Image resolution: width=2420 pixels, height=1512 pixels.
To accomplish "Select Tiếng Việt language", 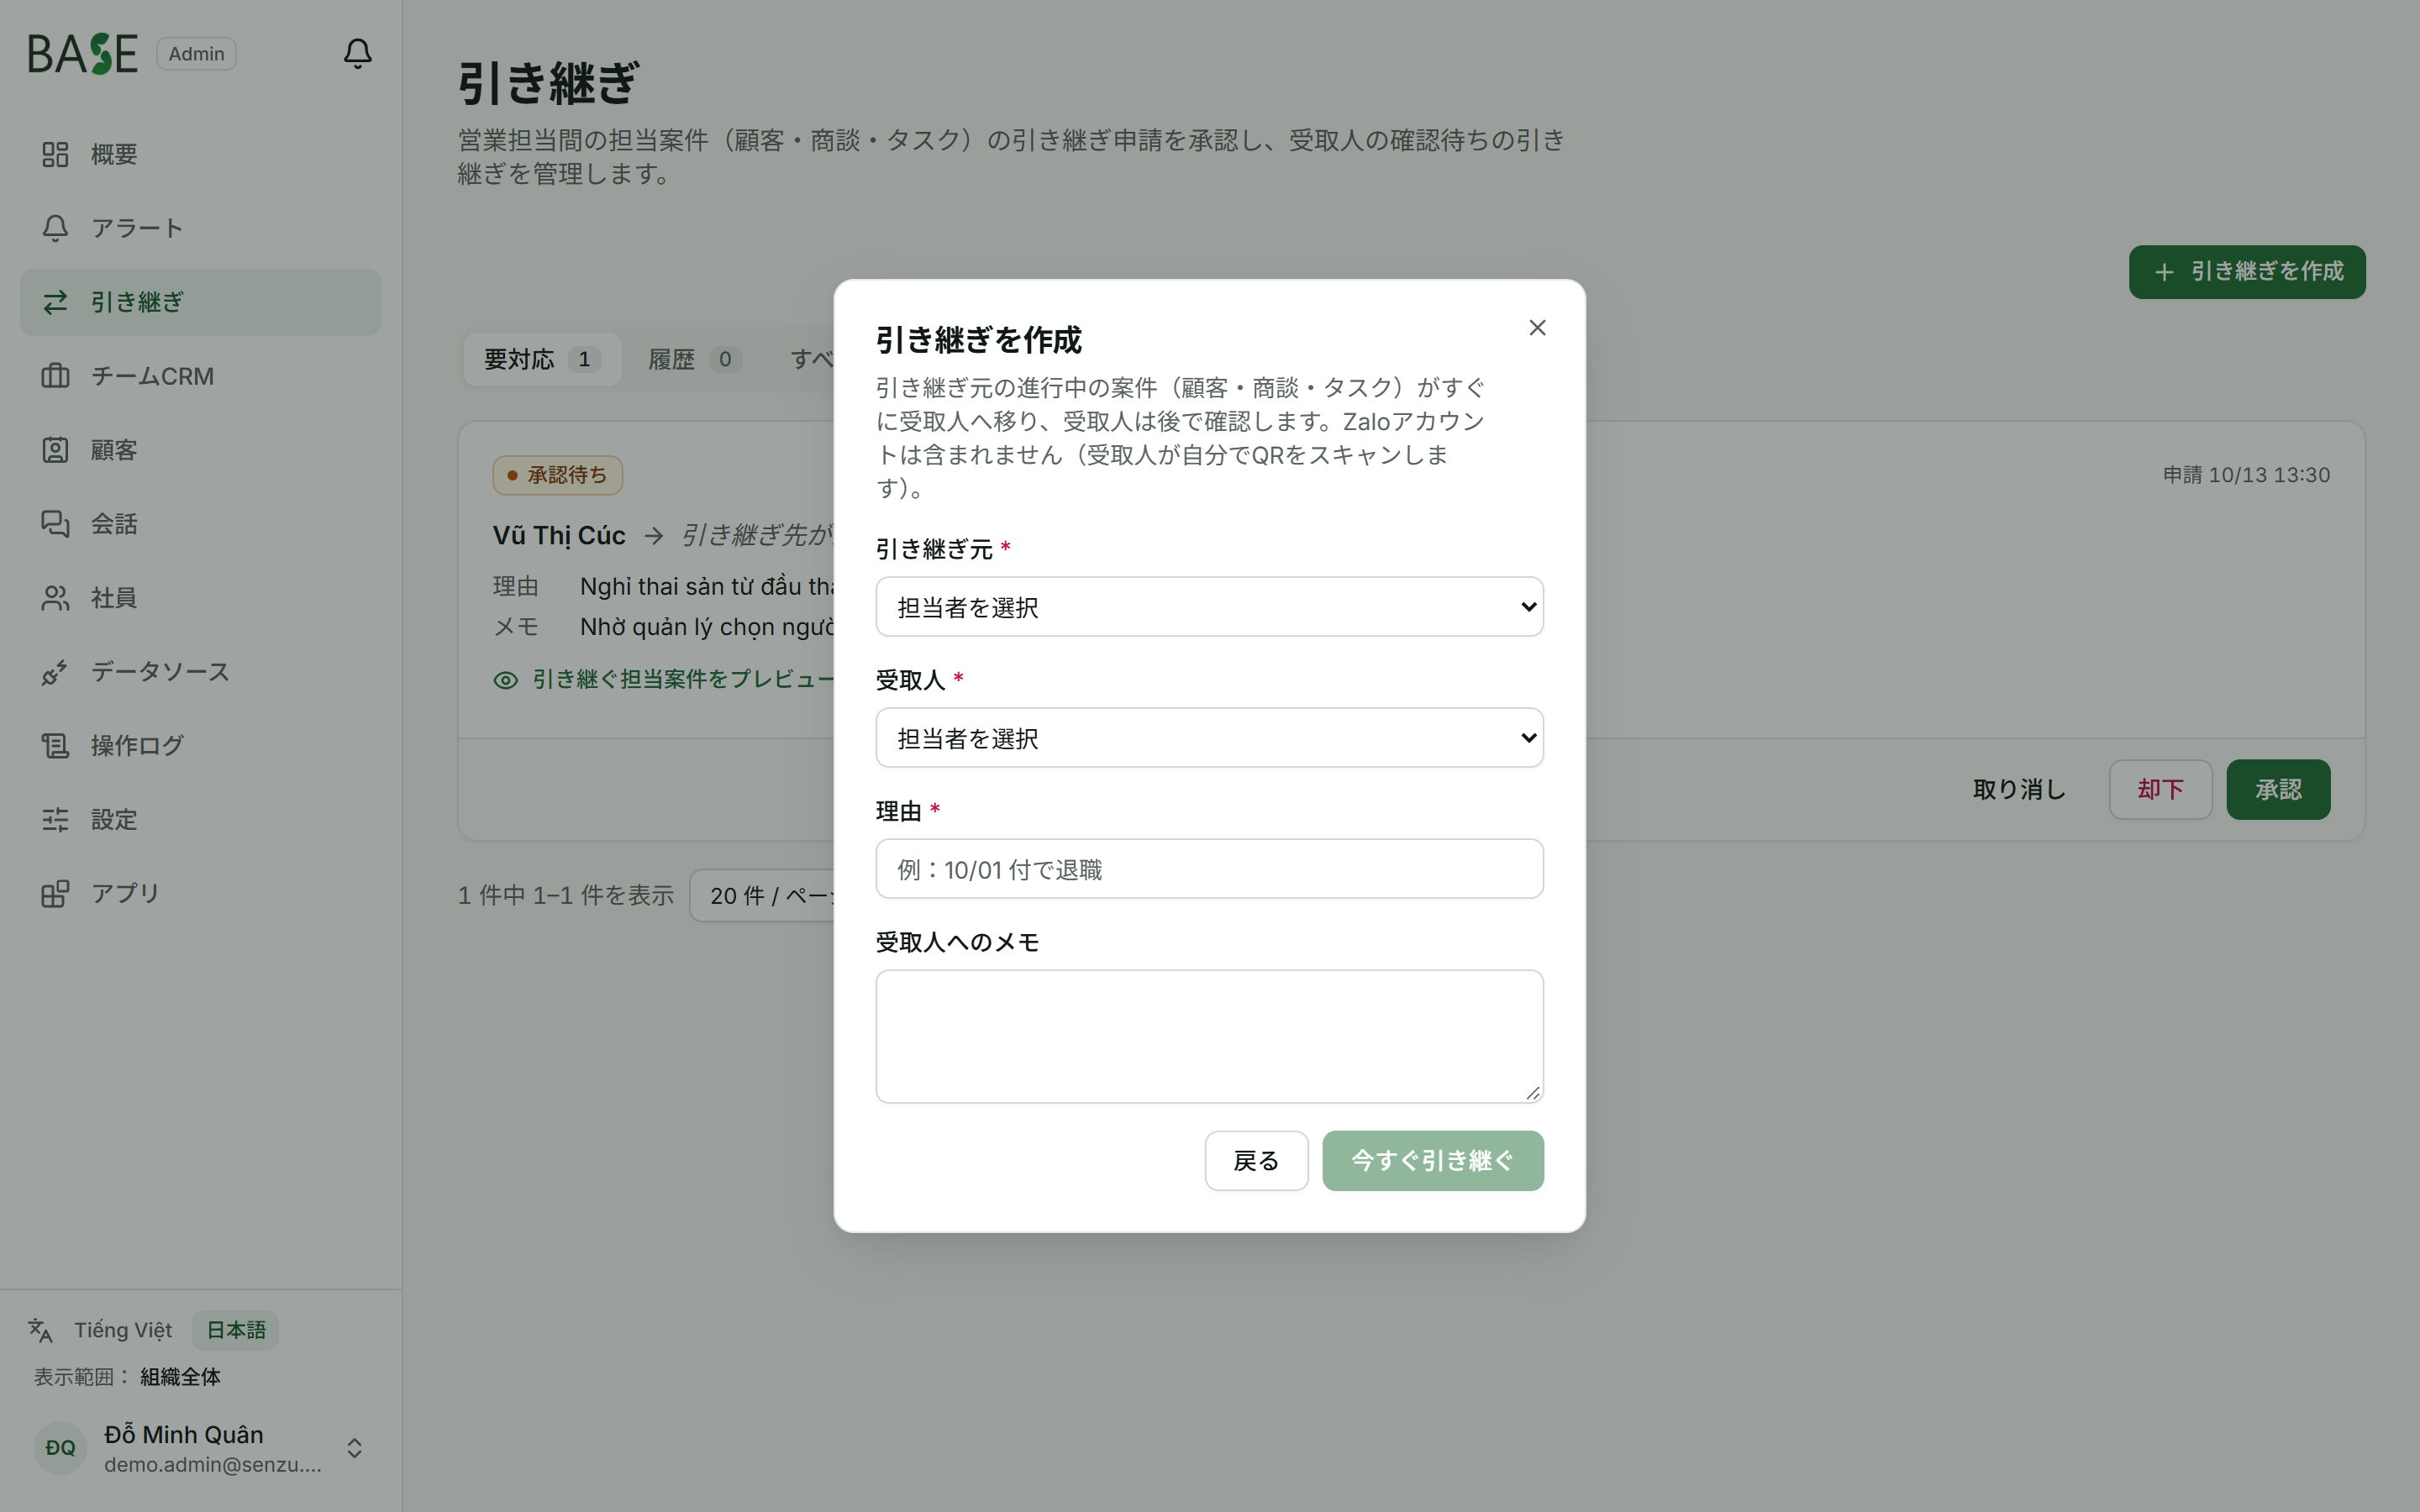I will click(x=123, y=1330).
